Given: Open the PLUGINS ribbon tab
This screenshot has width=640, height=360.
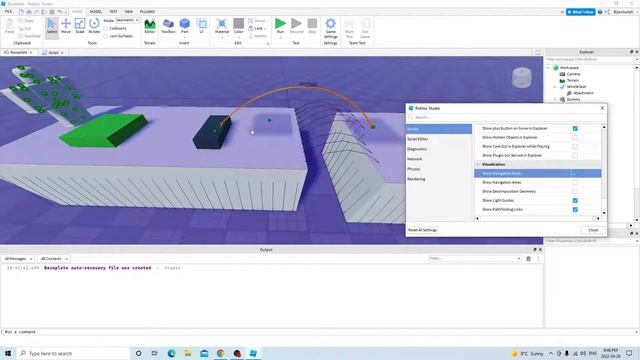Looking at the screenshot, I should tap(147, 12).
